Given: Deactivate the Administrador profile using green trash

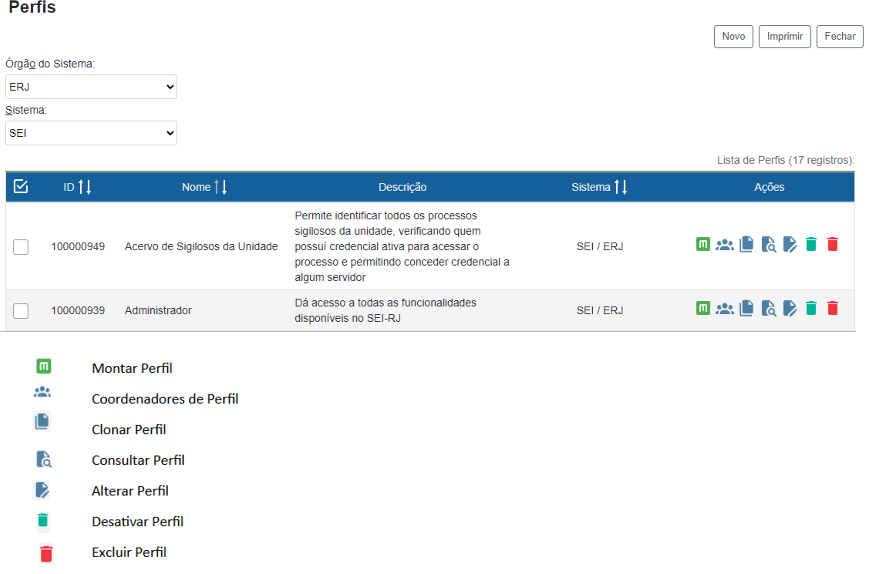Looking at the screenshot, I should pos(811,308).
